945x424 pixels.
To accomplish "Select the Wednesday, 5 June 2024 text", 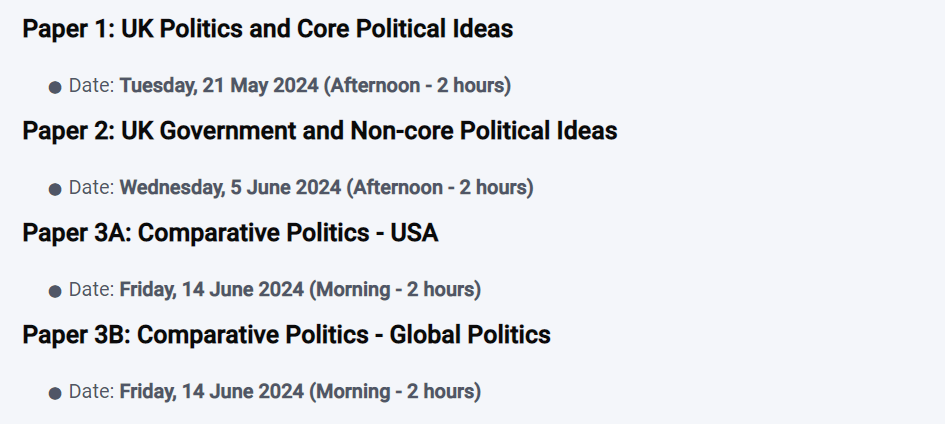I will [x=231, y=187].
